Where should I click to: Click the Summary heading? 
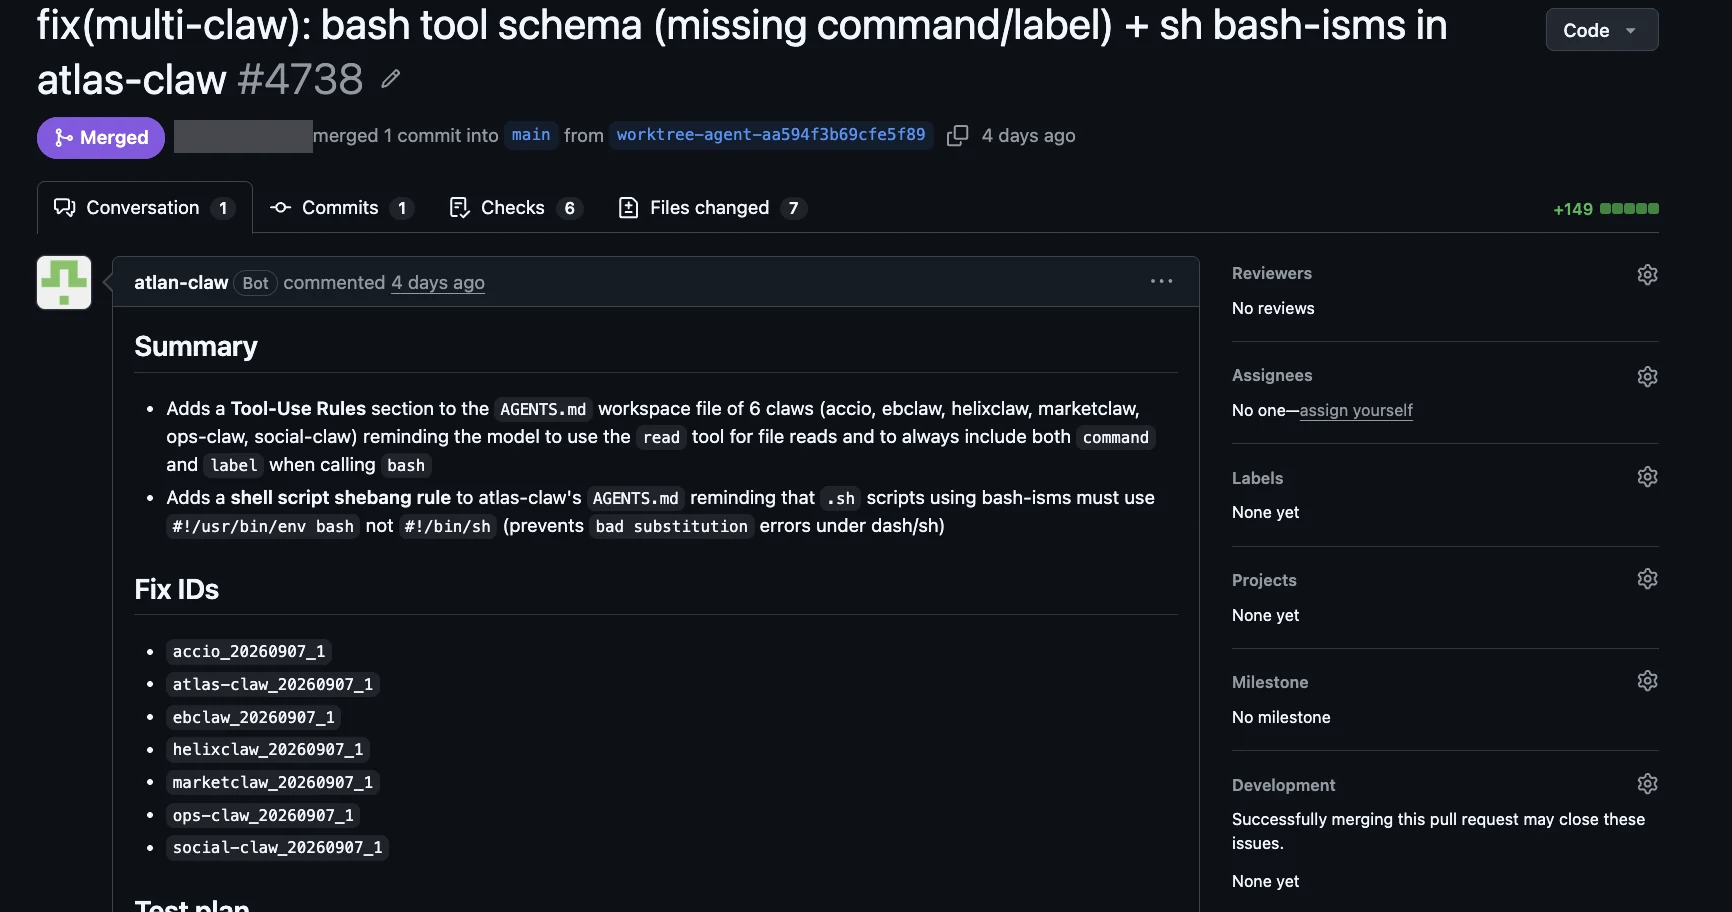coord(196,346)
